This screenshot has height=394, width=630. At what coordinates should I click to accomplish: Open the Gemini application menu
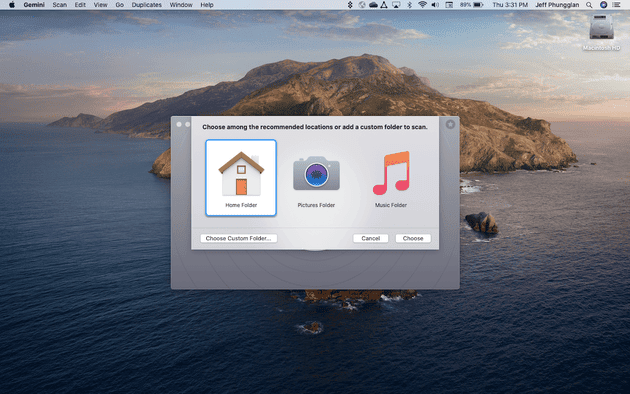[x=34, y=5]
